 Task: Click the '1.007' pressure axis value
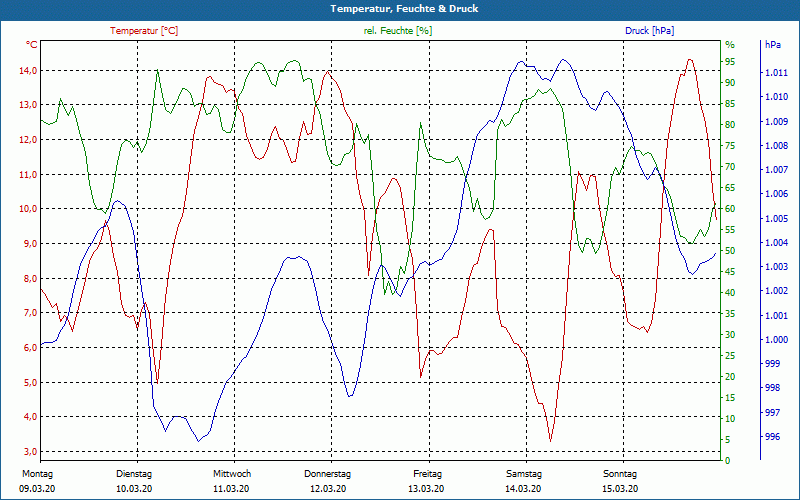pyautogui.click(x=776, y=170)
